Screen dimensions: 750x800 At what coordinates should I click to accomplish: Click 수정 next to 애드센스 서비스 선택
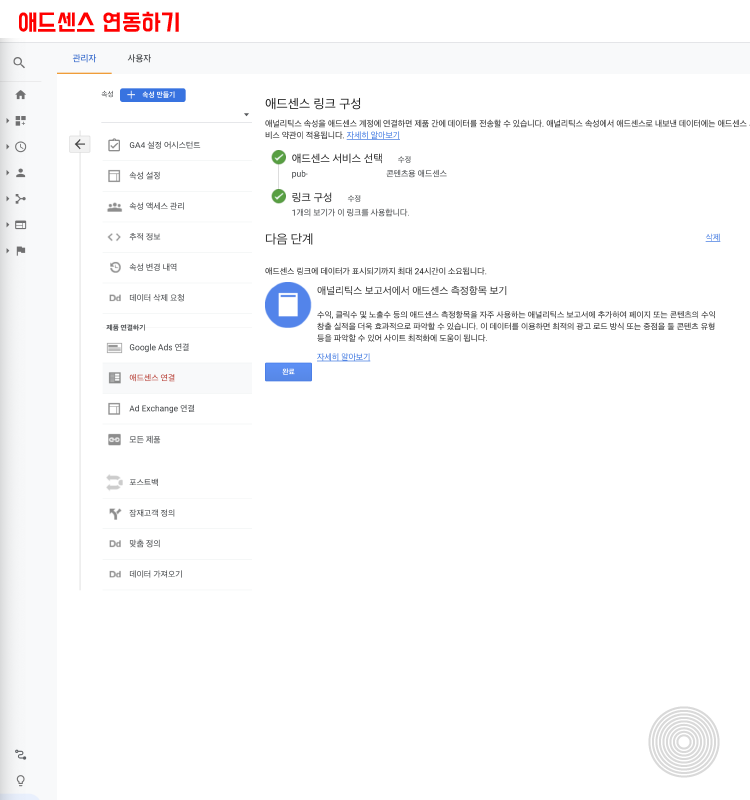click(405, 160)
